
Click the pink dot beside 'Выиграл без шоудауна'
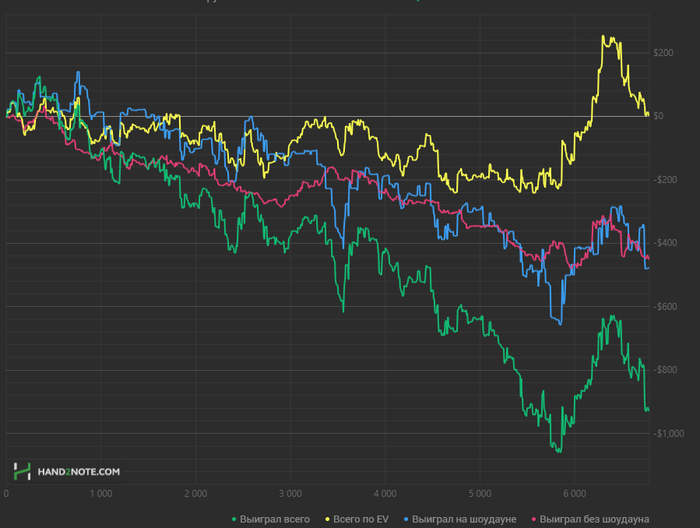pyautogui.click(x=533, y=520)
